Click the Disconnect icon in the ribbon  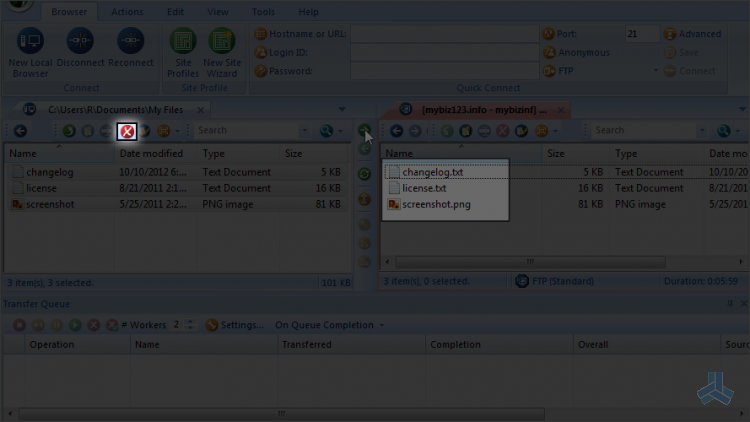coord(80,47)
